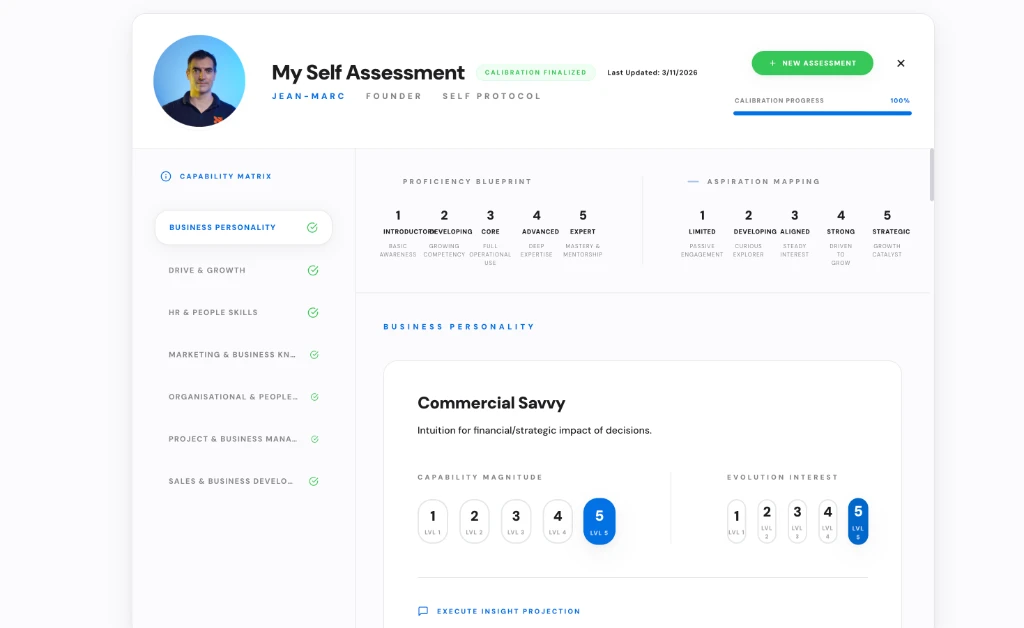Open the Drive & Growth section
This screenshot has height=628, width=1024.
(244, 270)
